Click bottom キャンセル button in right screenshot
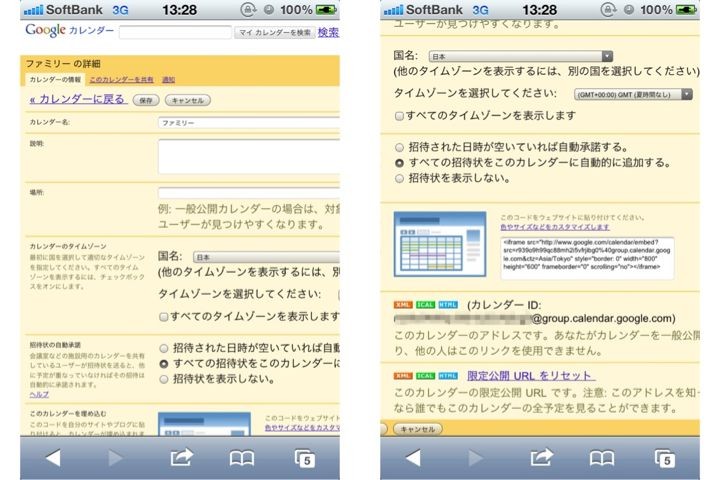Screen dimensions: 720x480 (418, 429)
